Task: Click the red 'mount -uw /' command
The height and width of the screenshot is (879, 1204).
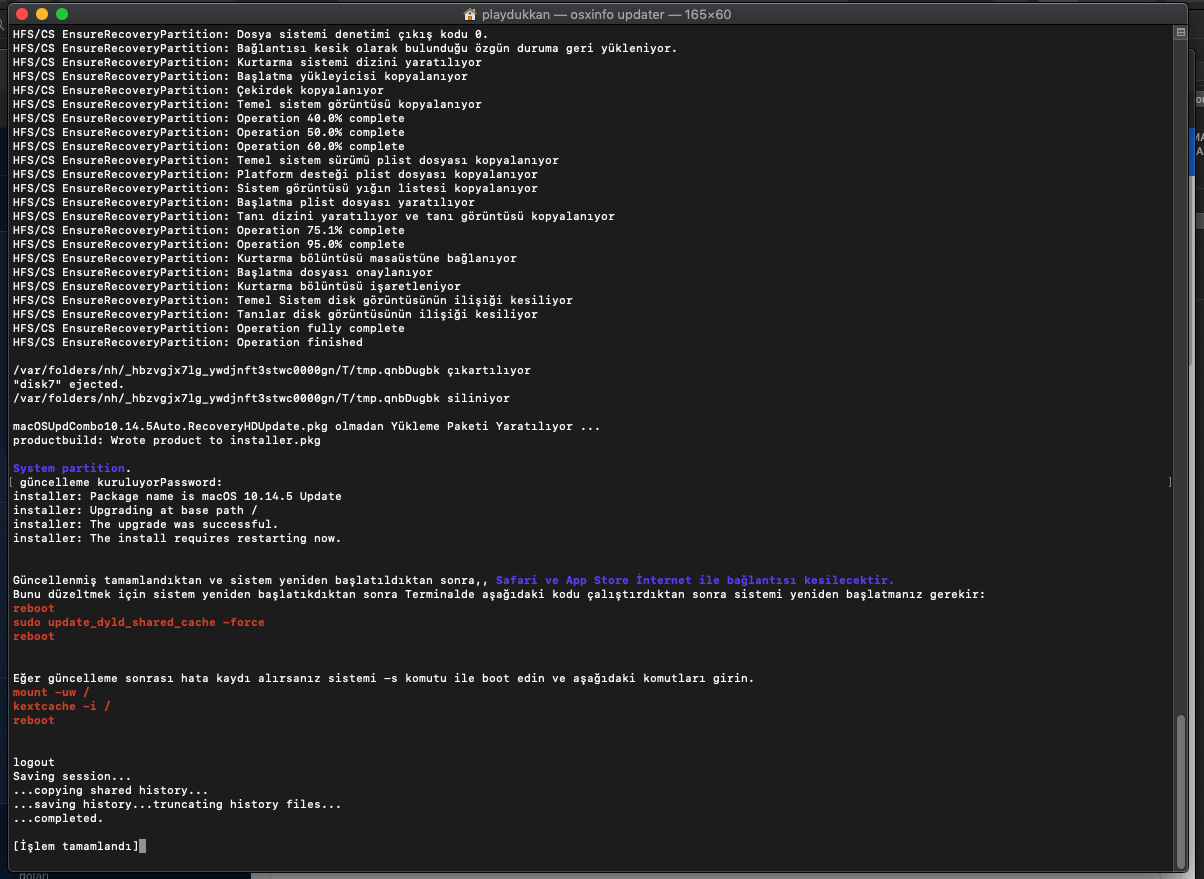Action: point(51,692)
